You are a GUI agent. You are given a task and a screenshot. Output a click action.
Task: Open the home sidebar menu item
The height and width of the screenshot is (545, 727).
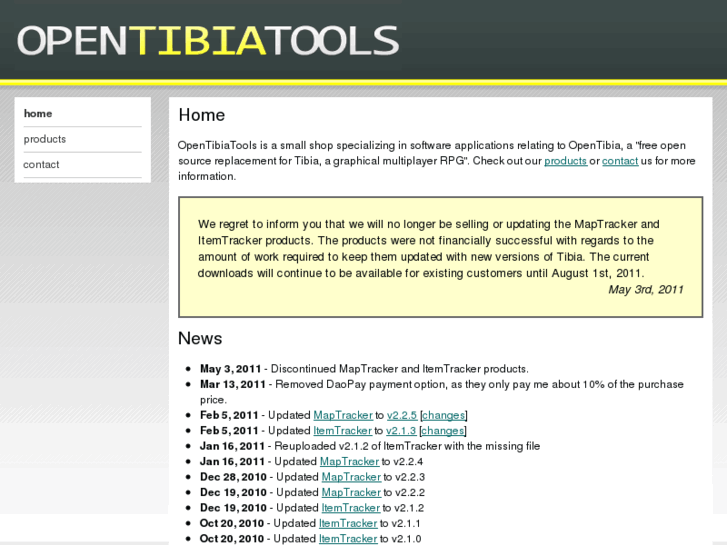(38, 114)
